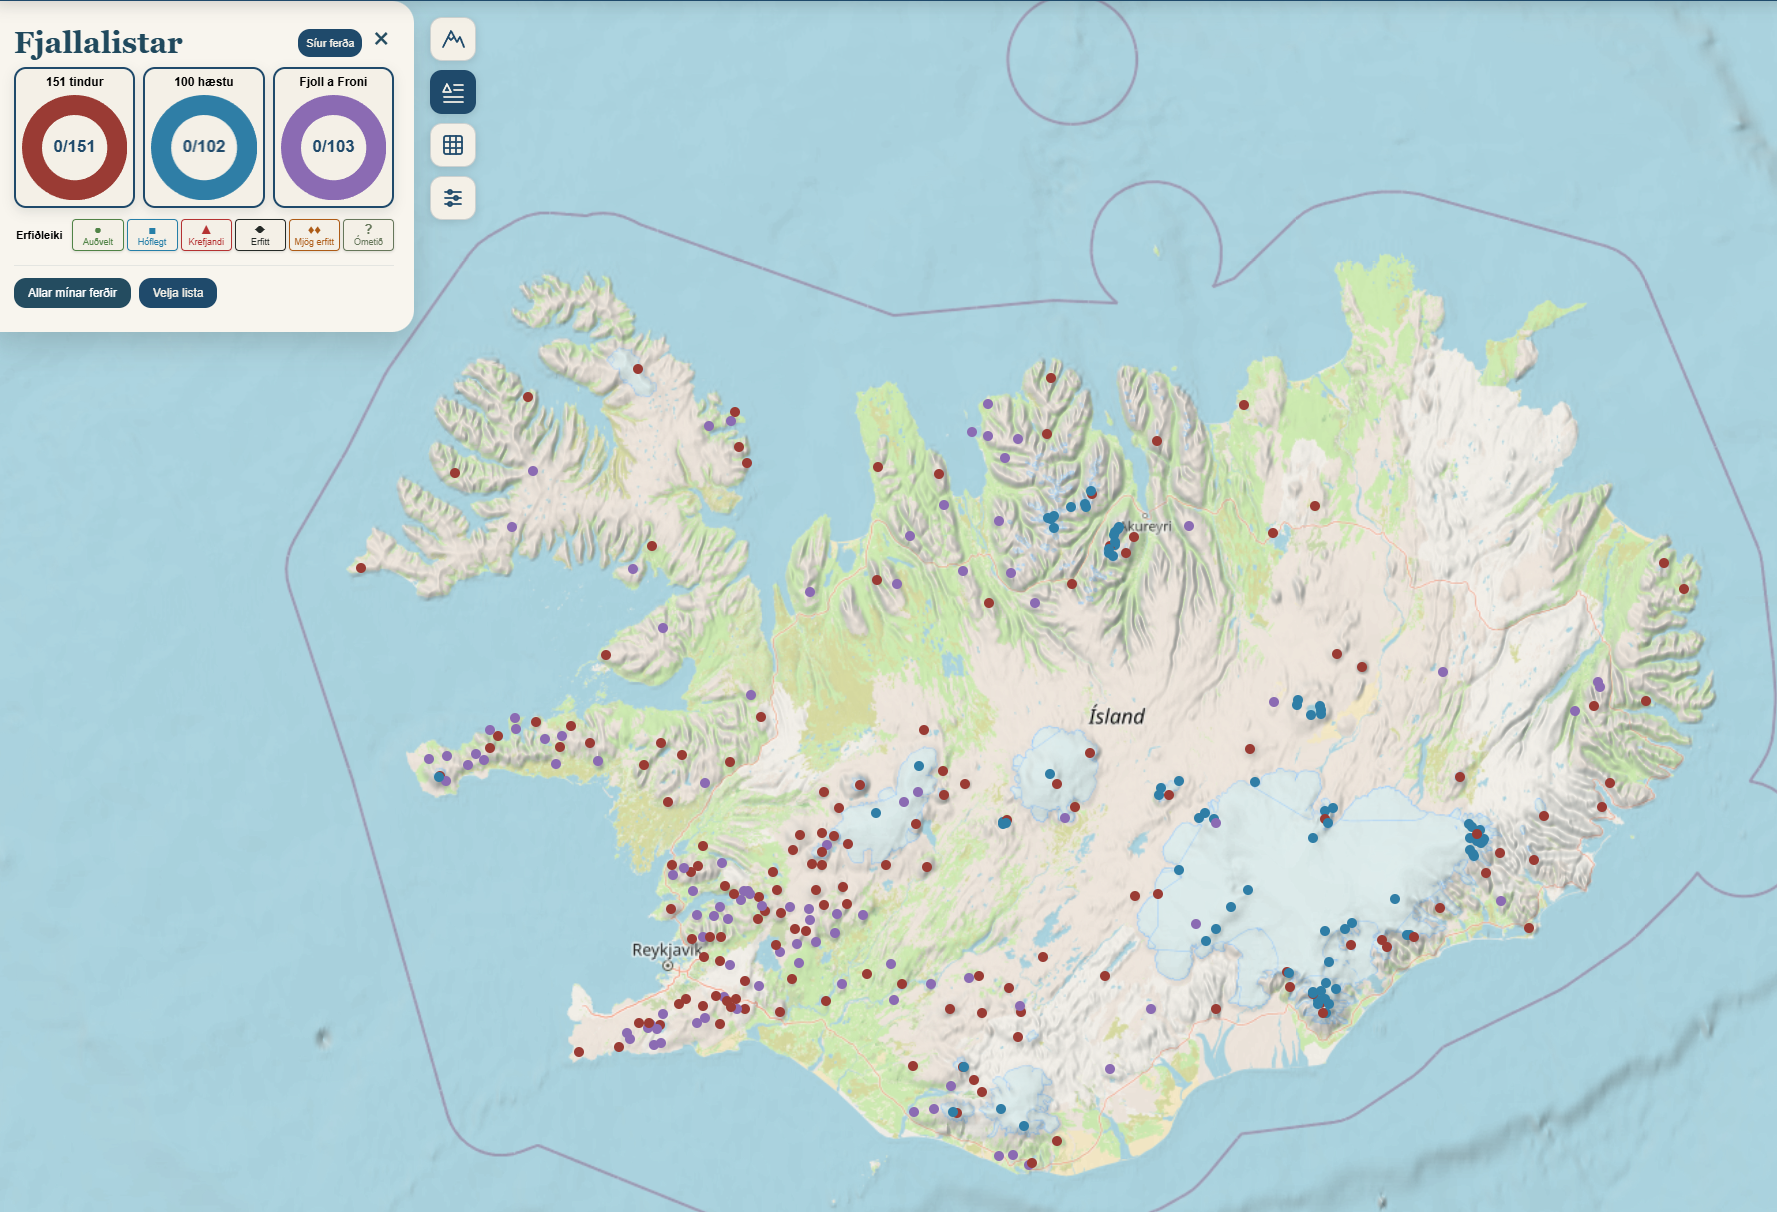This screenshot has height=1212, width=1777.
Task: Toggle the Hóflegt difficulty filter
Action: point(152,235)
